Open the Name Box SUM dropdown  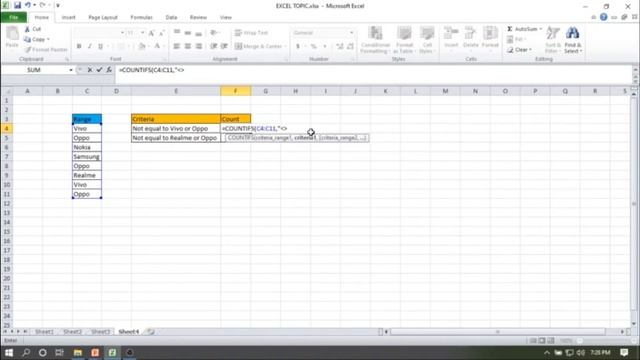71,70
